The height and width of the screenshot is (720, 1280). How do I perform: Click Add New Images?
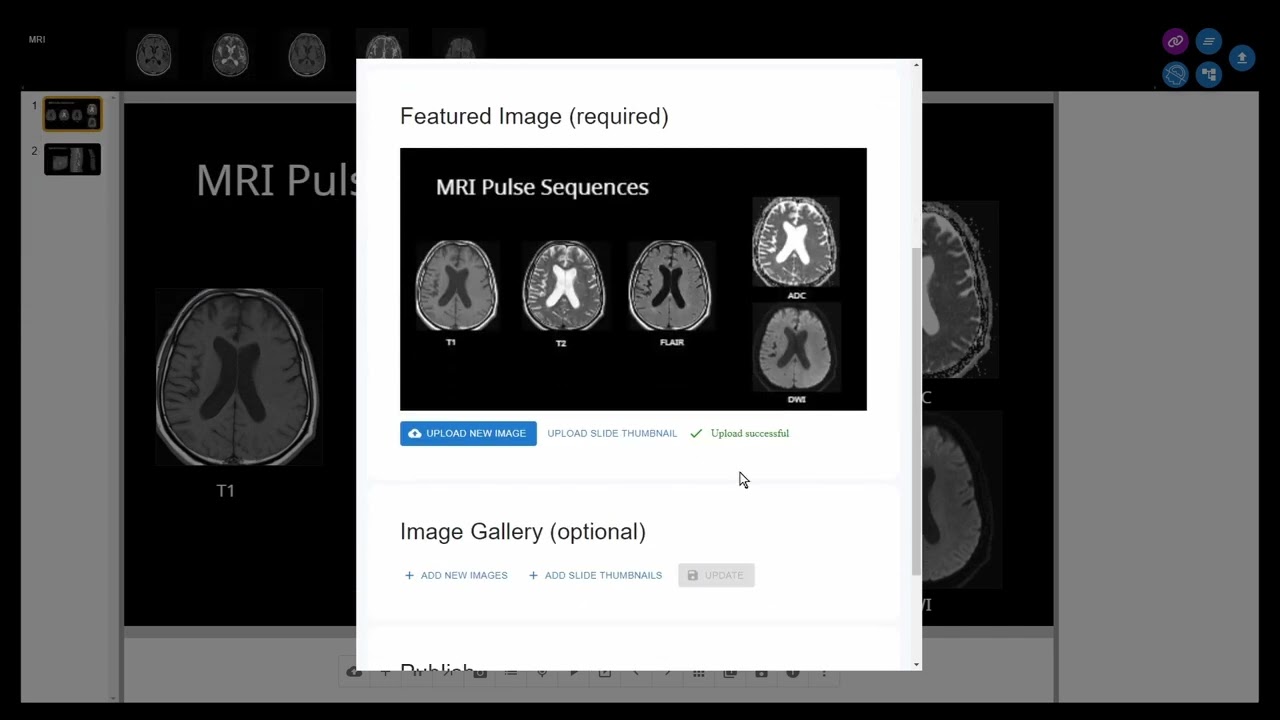pyautogui.click(x=456, y=575)
